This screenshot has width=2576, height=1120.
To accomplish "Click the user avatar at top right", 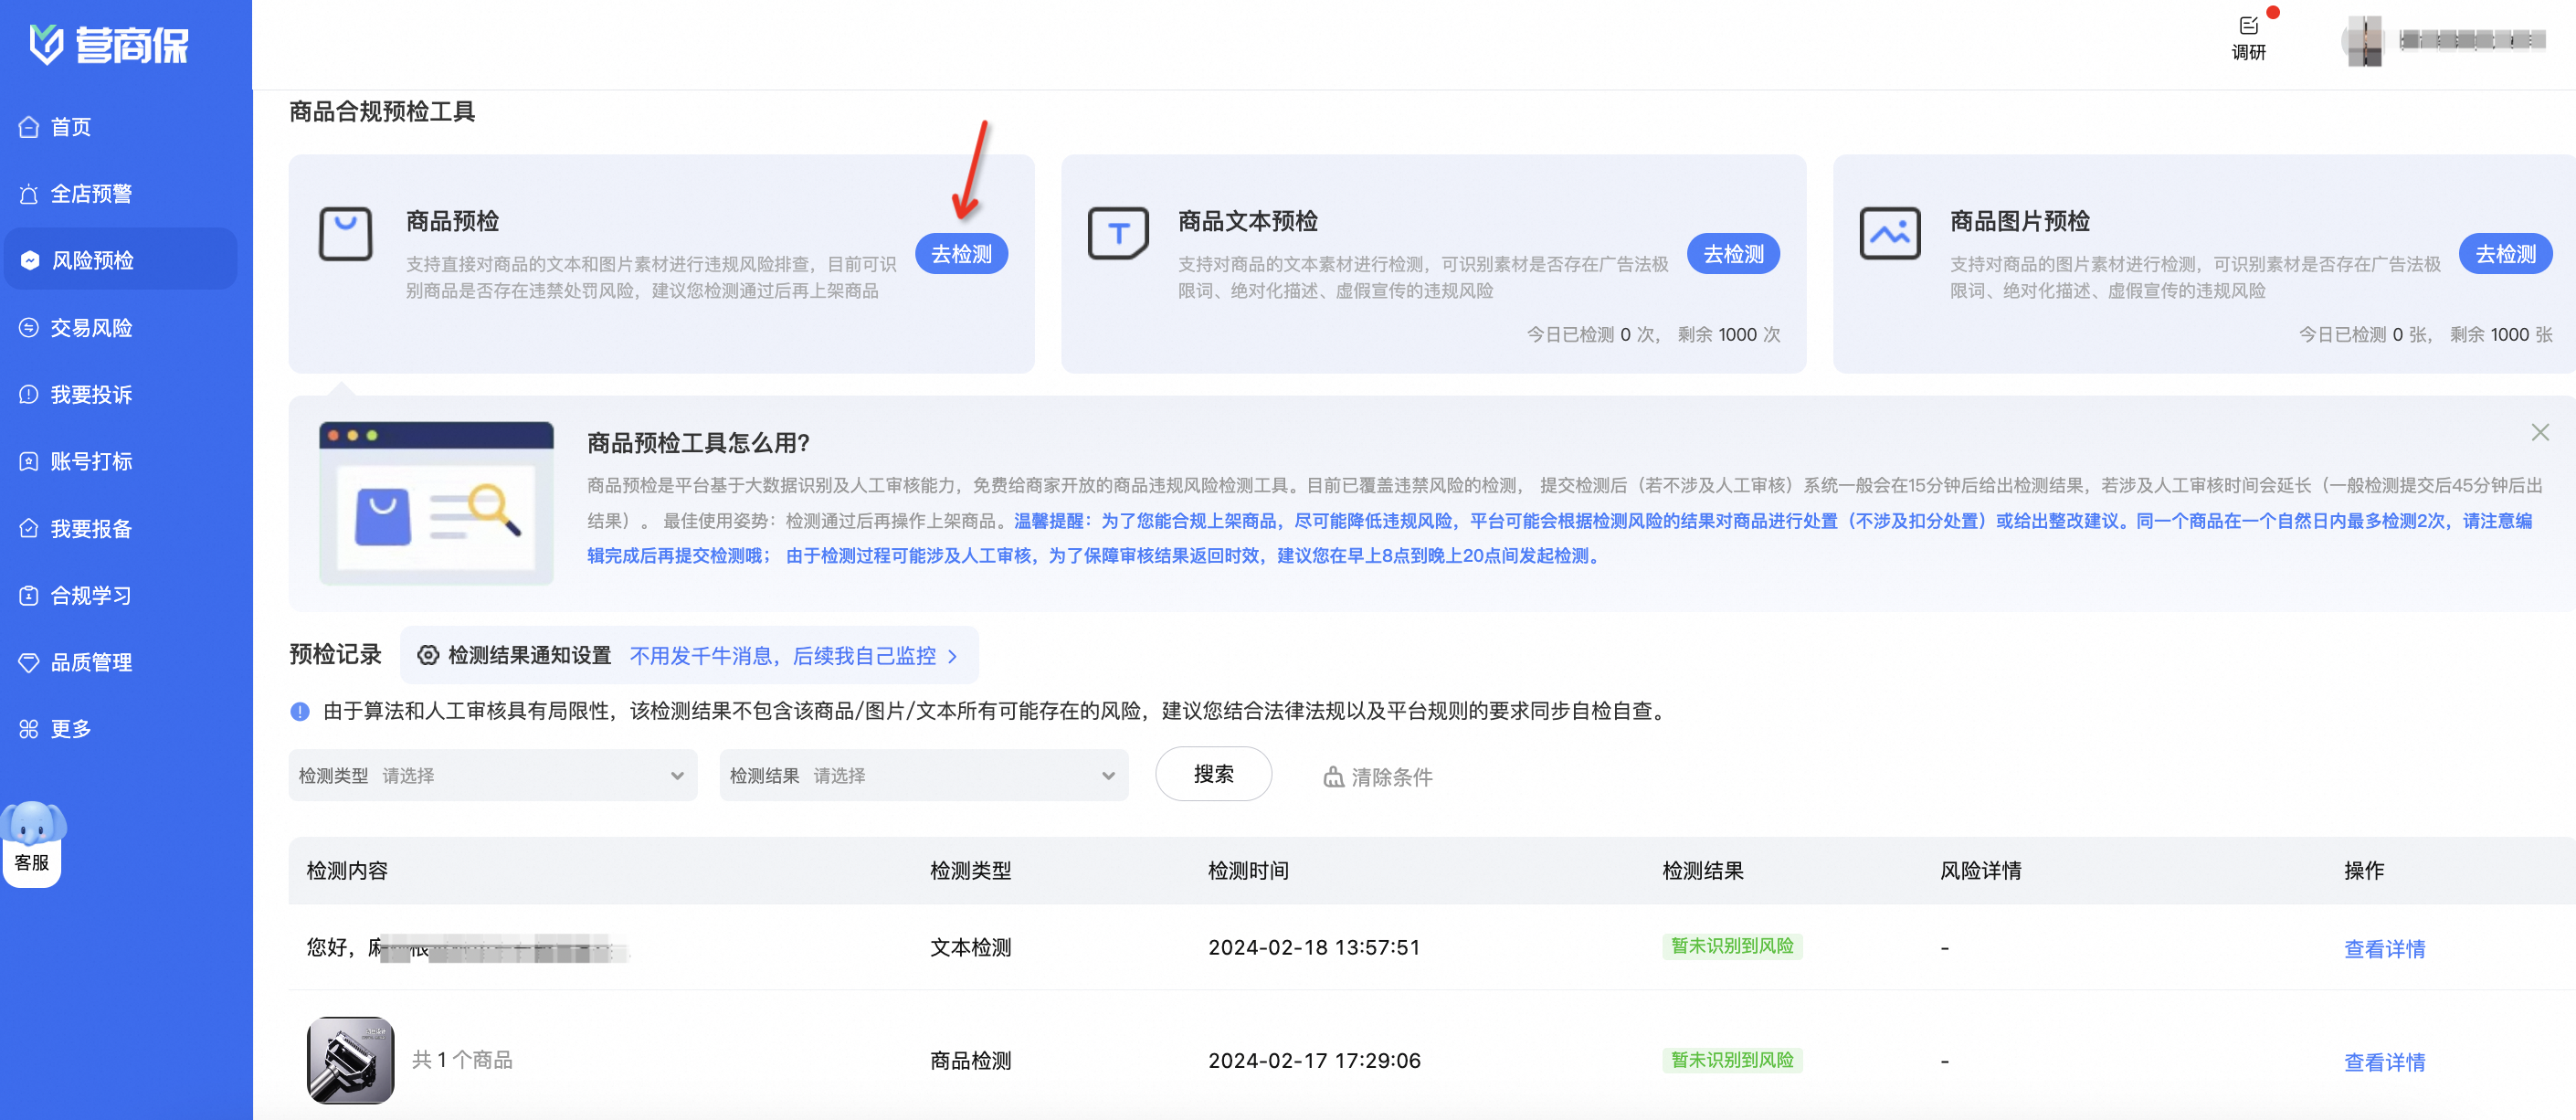I will click(x=2363, y=41).
